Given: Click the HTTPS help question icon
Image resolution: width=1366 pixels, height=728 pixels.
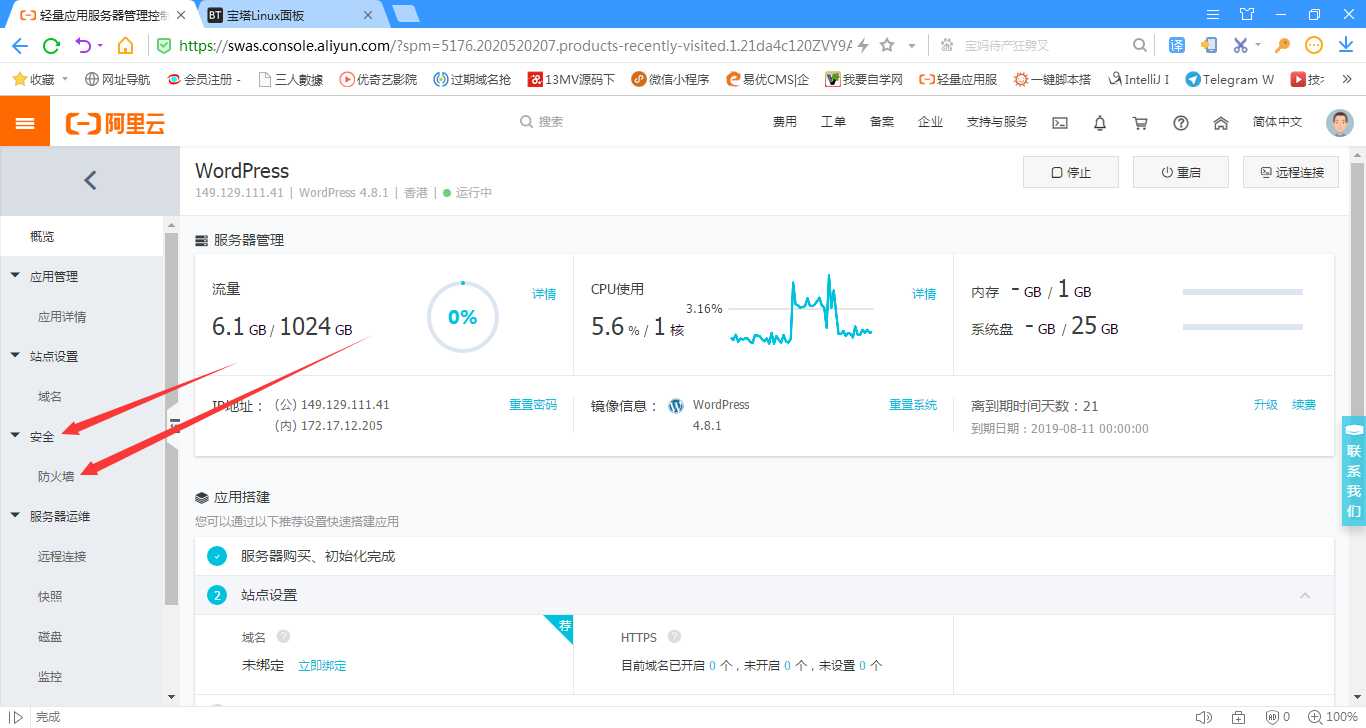Looking at the screenshot, I should point(674,637).
